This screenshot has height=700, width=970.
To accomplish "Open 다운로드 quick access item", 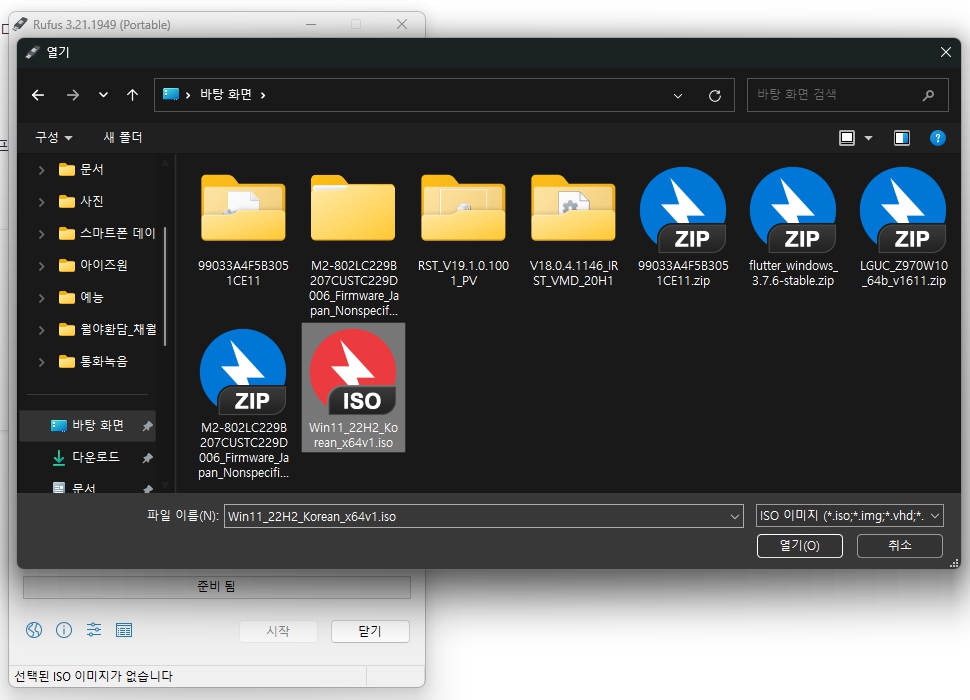I will tap(87, 458).
